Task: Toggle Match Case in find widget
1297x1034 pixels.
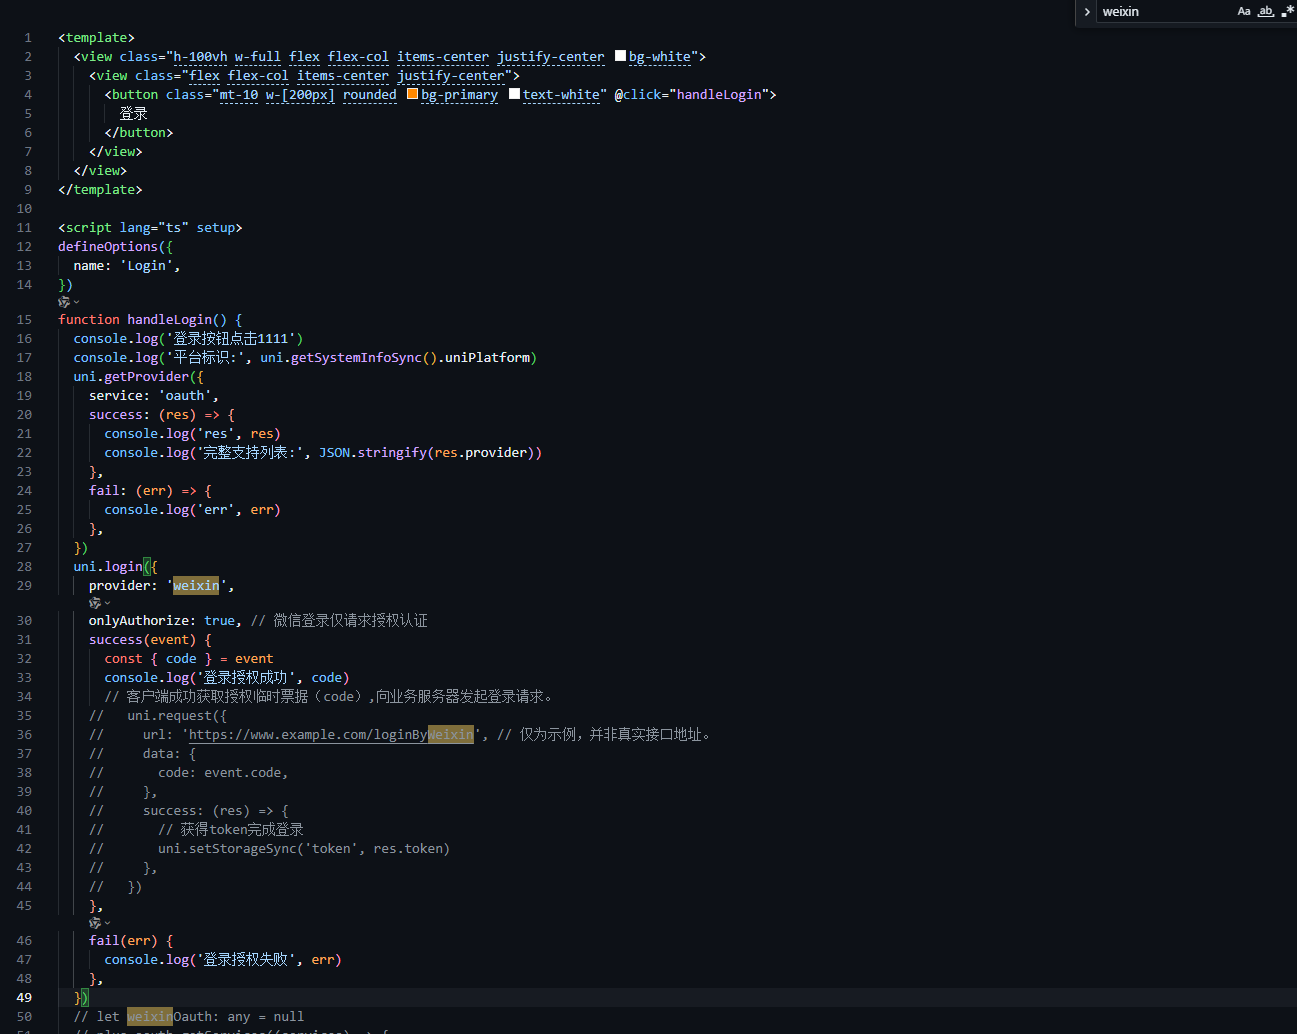Action: 1244,12
